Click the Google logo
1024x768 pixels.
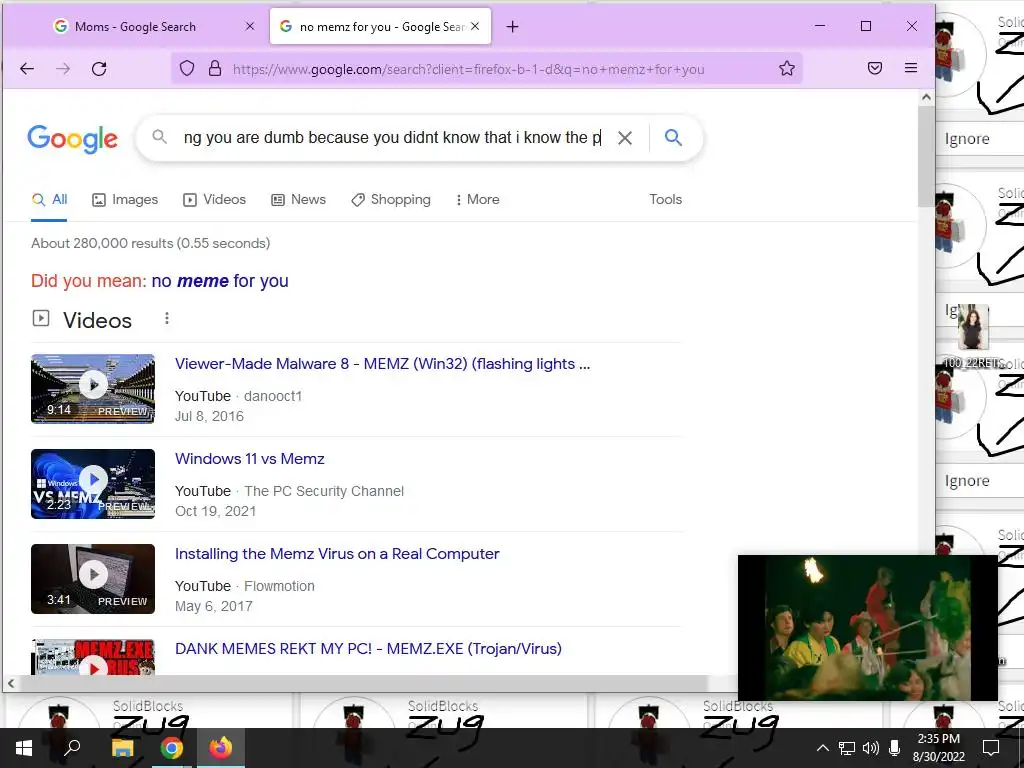point(72,138)
